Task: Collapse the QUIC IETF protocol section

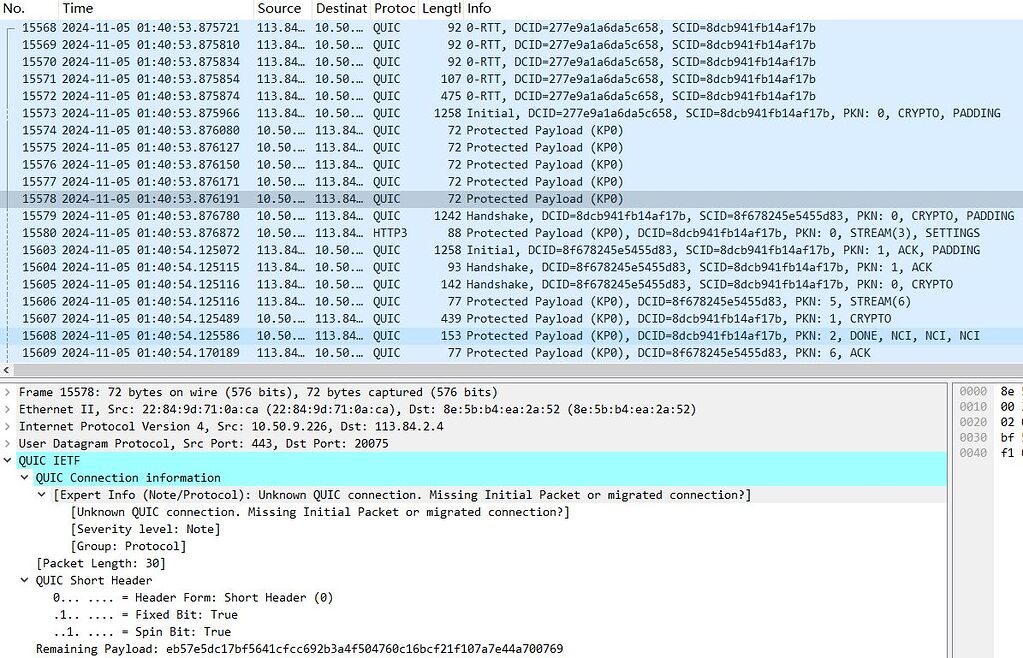Action: point(10,460)
